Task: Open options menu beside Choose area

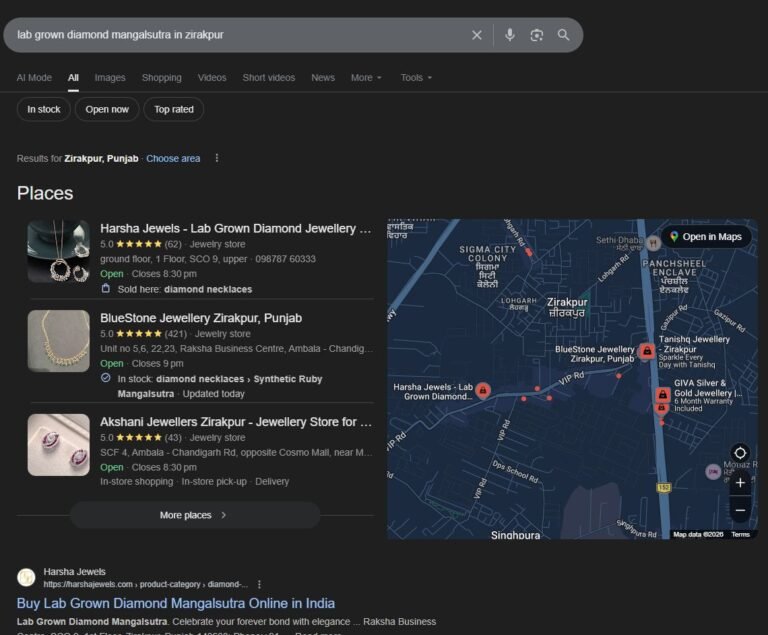Action: click(x=217, y=158)
